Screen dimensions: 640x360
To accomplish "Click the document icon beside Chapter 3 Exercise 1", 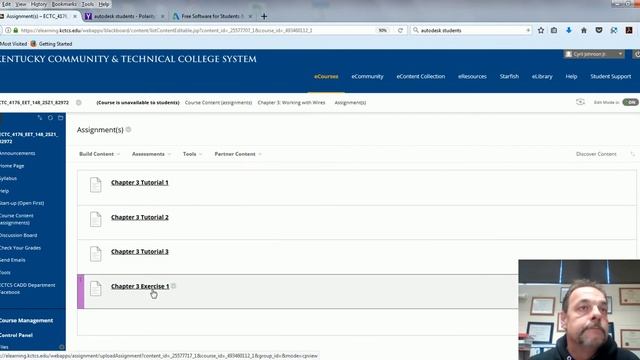I will (x=96, y=289).
